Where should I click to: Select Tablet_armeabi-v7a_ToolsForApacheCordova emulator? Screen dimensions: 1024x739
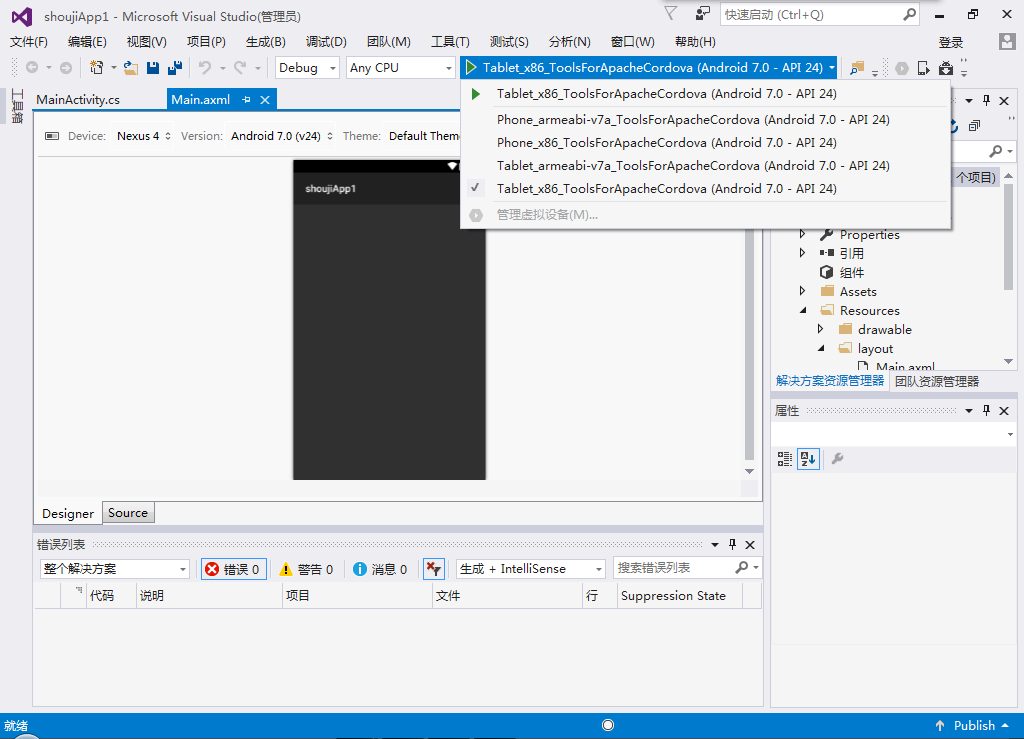(x=693, y=166)
